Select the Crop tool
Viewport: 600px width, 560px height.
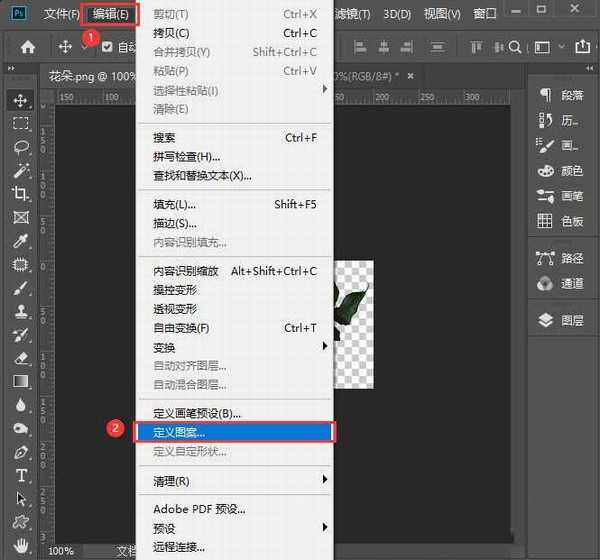coord(20,193)
